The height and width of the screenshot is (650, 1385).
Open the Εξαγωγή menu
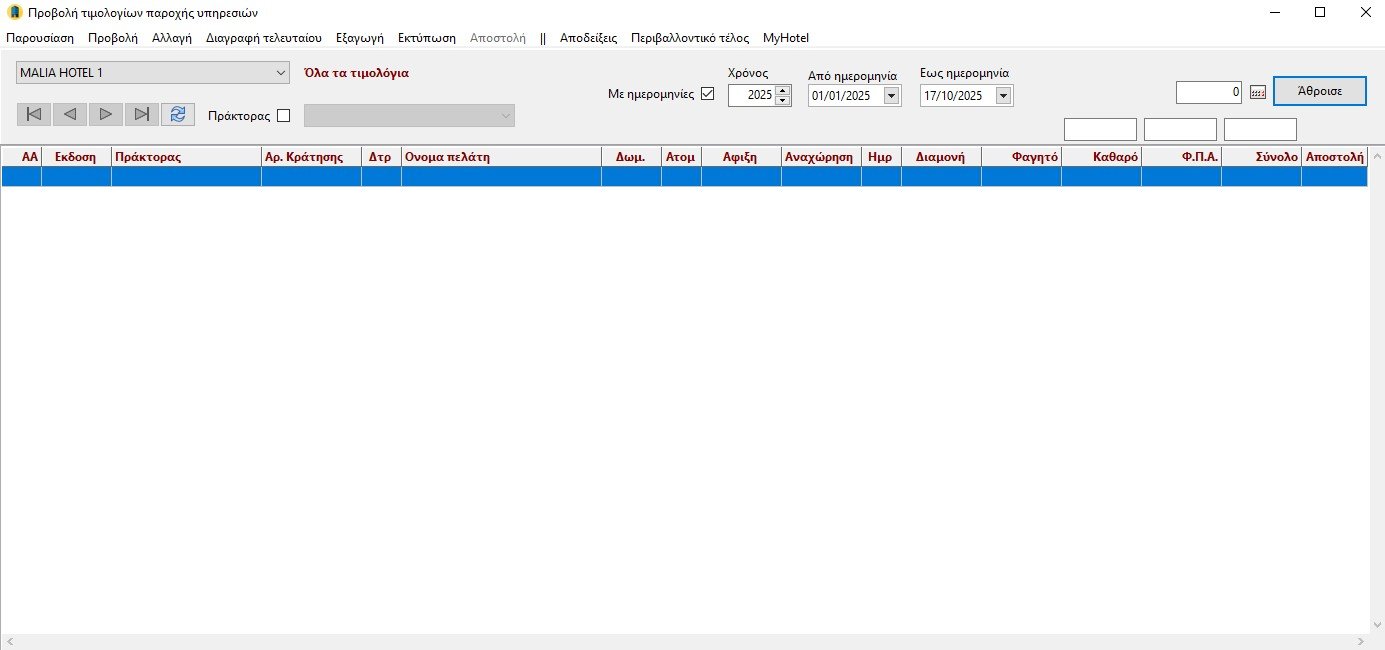(x=359, y=38)
